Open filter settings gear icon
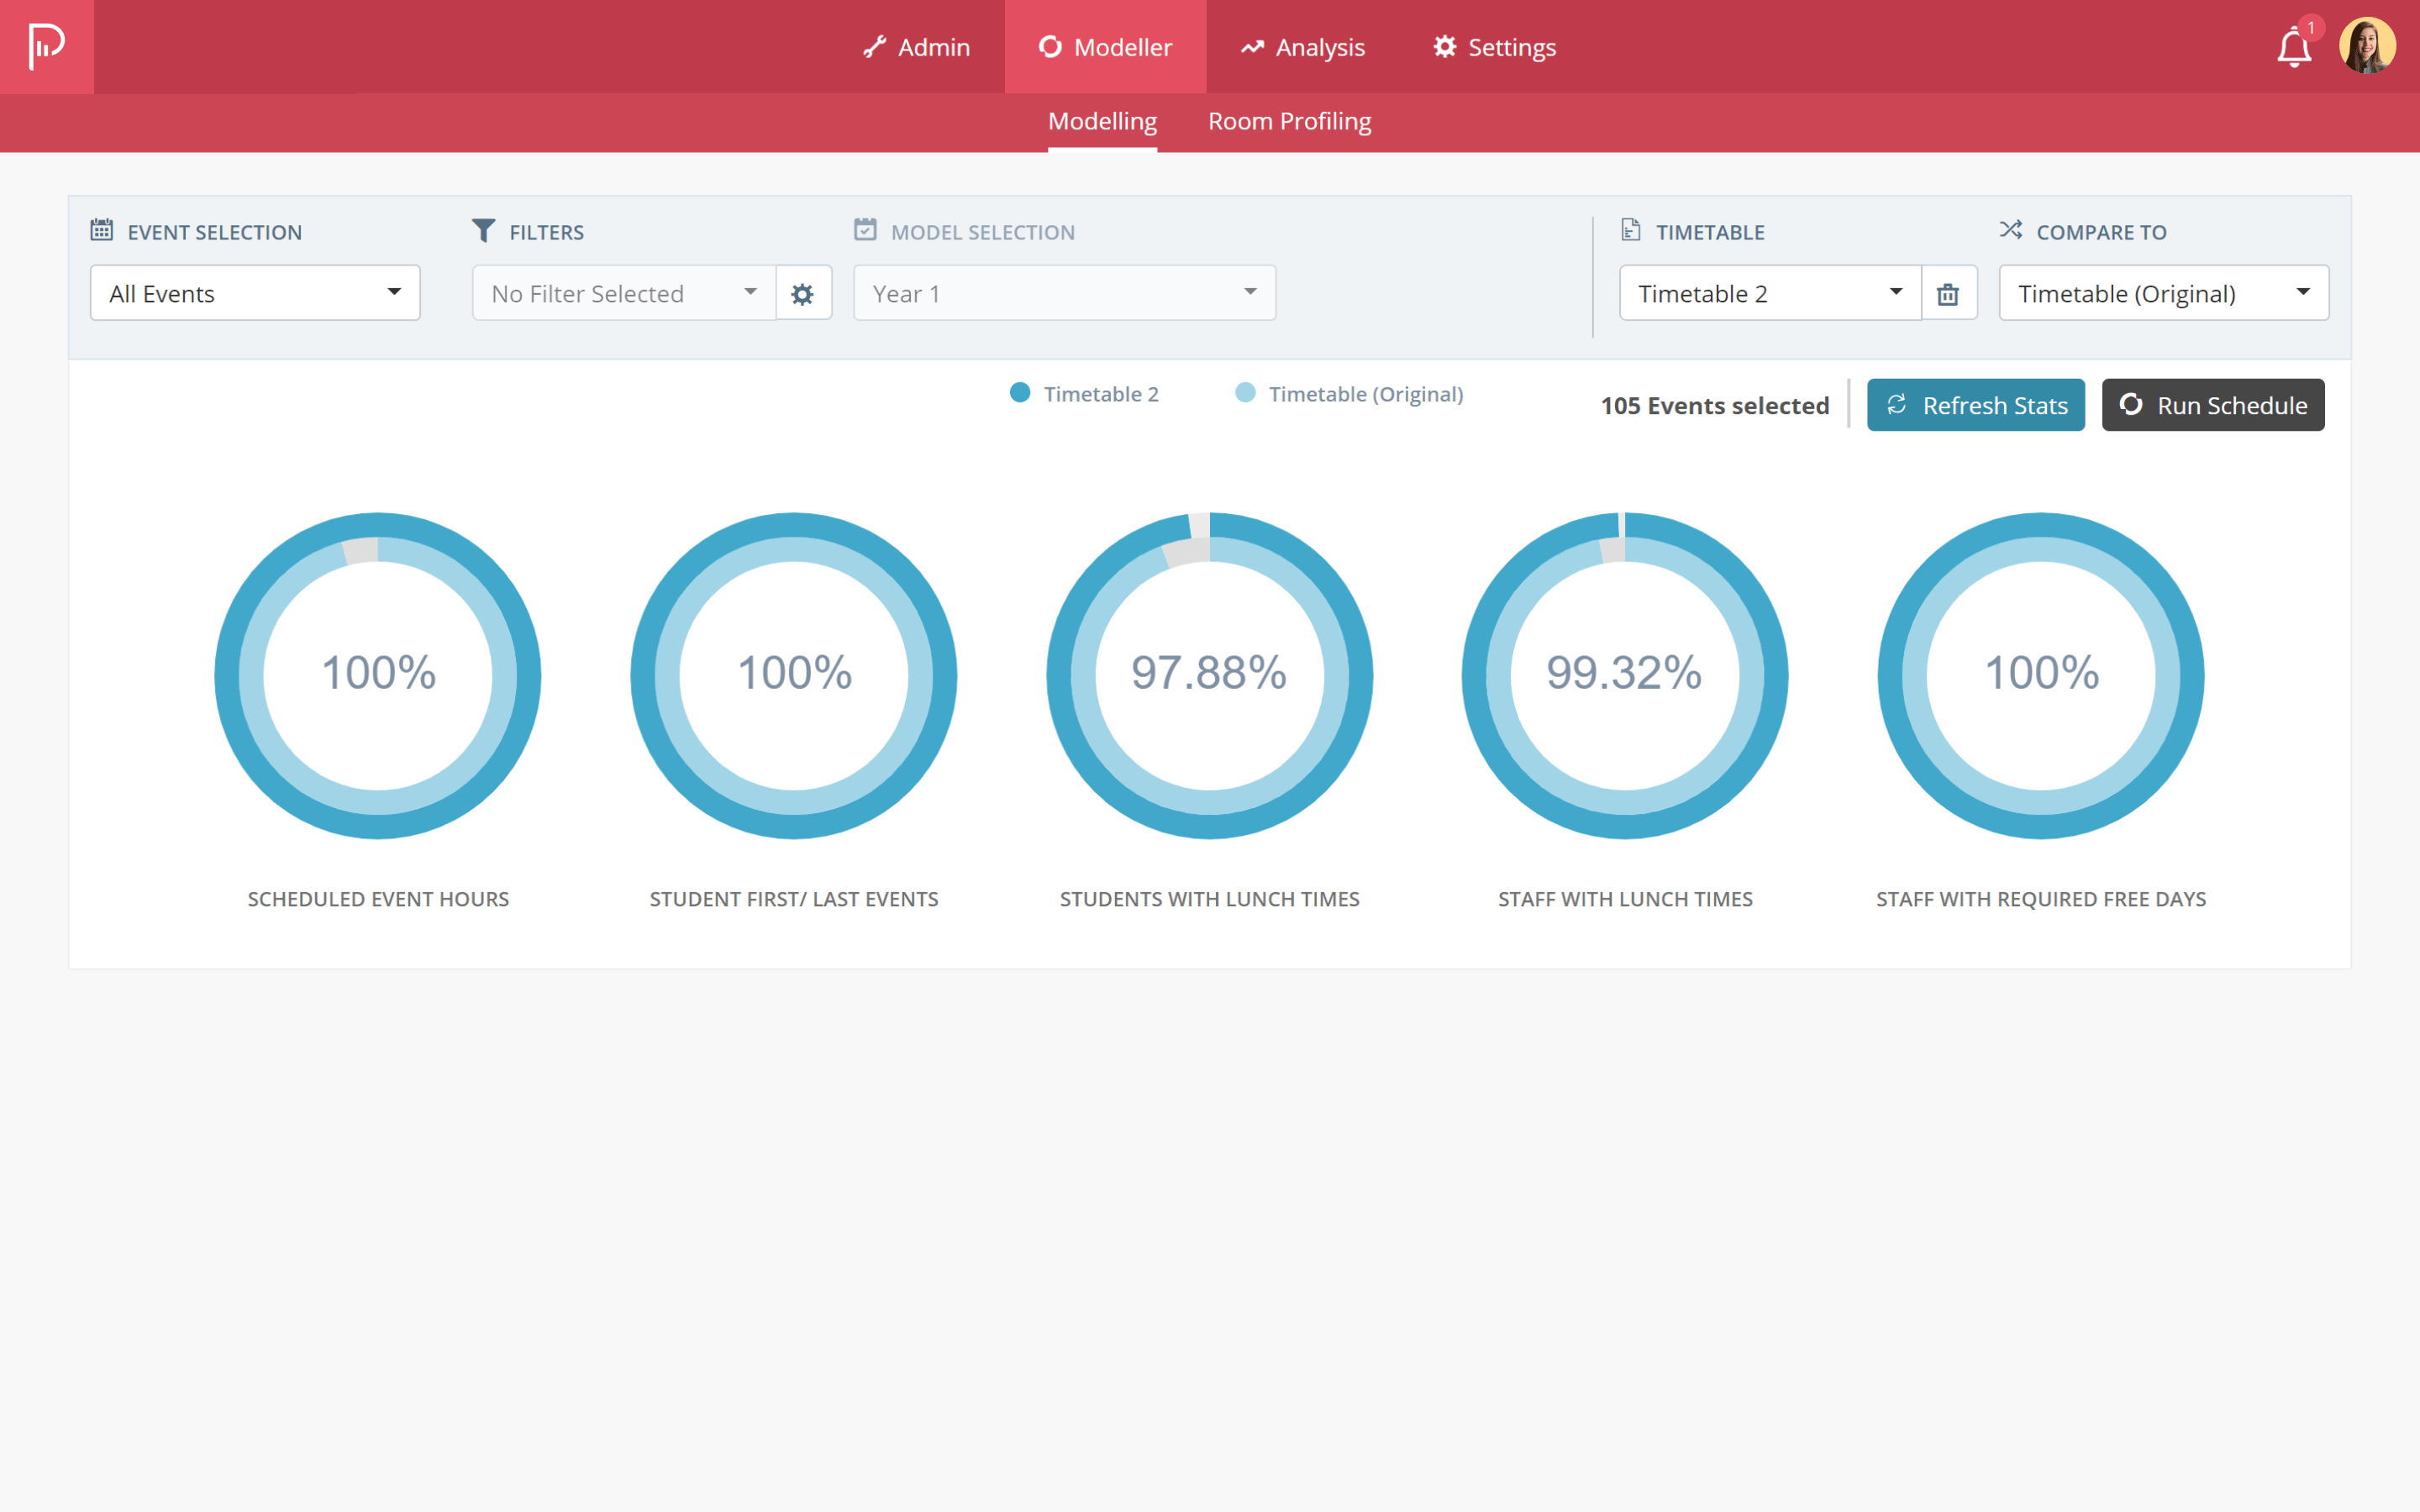Viewport: 2420px width, 1512px height. (803, 293)
